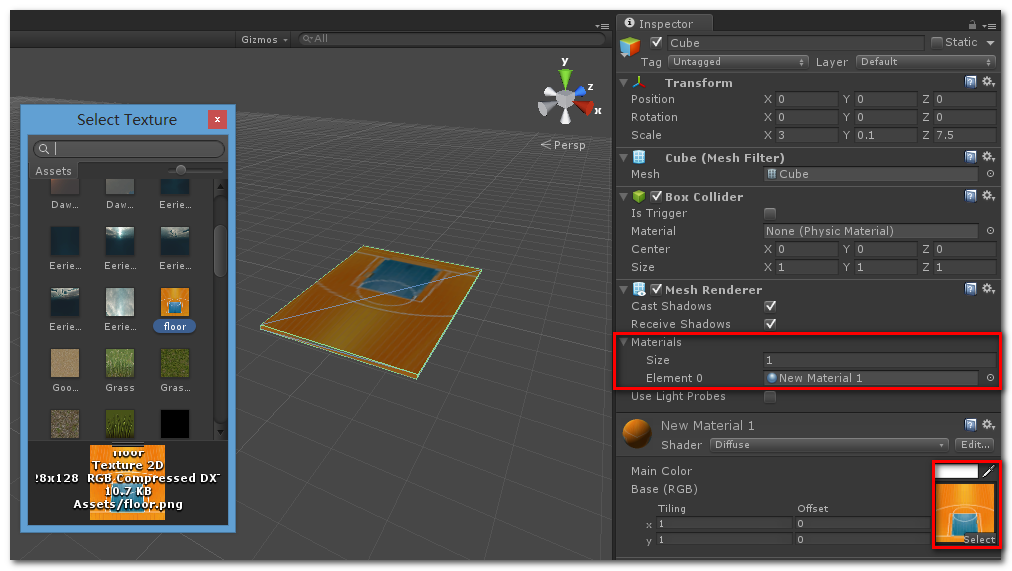Open Box Collider gear menu
1012x571 pixels.
click(x=988, y=196)
